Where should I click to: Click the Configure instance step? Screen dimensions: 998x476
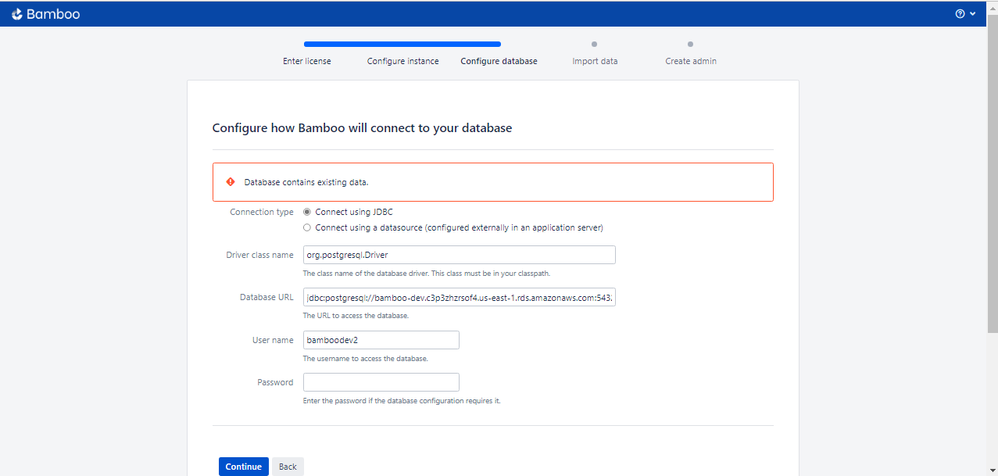click(403, 62)
